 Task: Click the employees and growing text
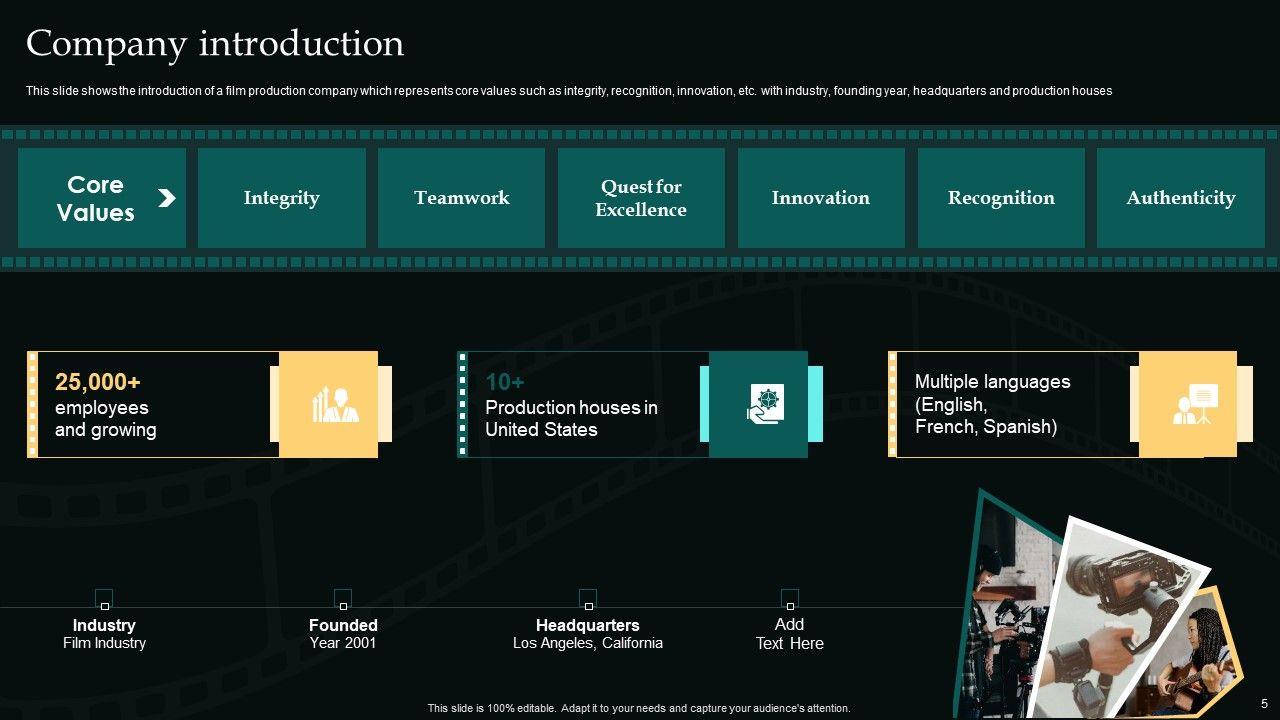(x=106, y=419)
